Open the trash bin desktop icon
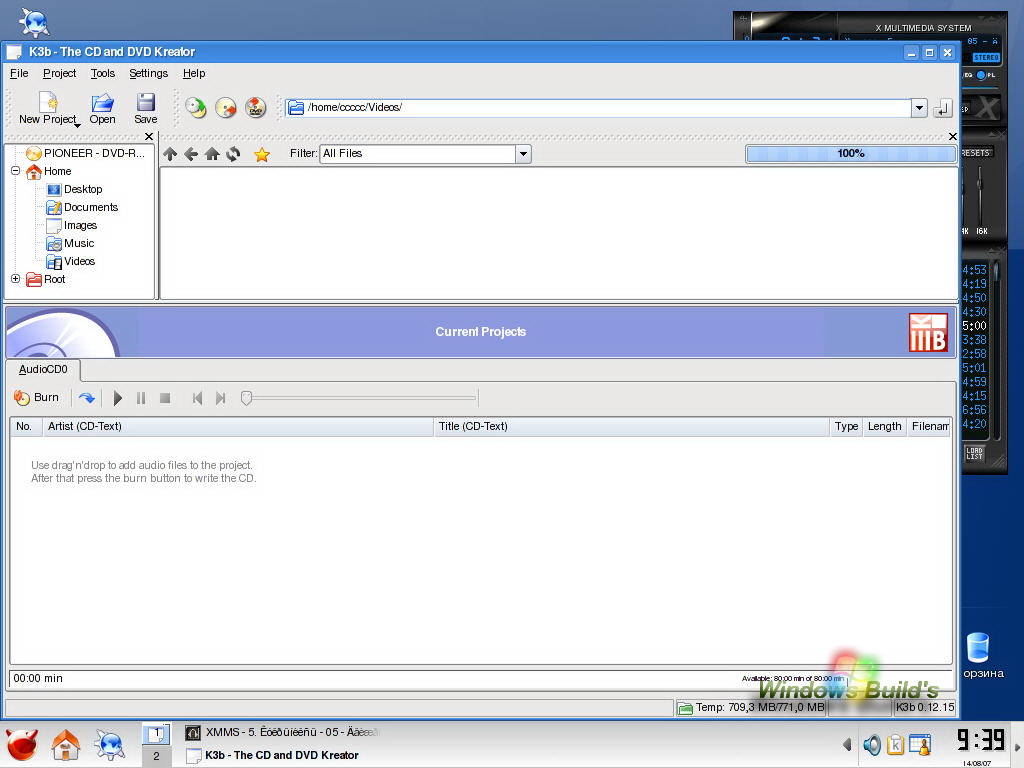1024x768 pixels. point(978,648)
